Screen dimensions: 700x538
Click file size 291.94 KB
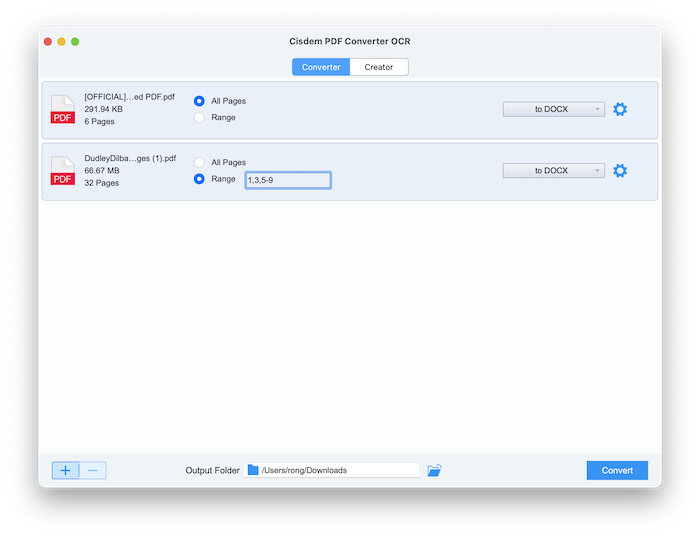coord(103,109)
